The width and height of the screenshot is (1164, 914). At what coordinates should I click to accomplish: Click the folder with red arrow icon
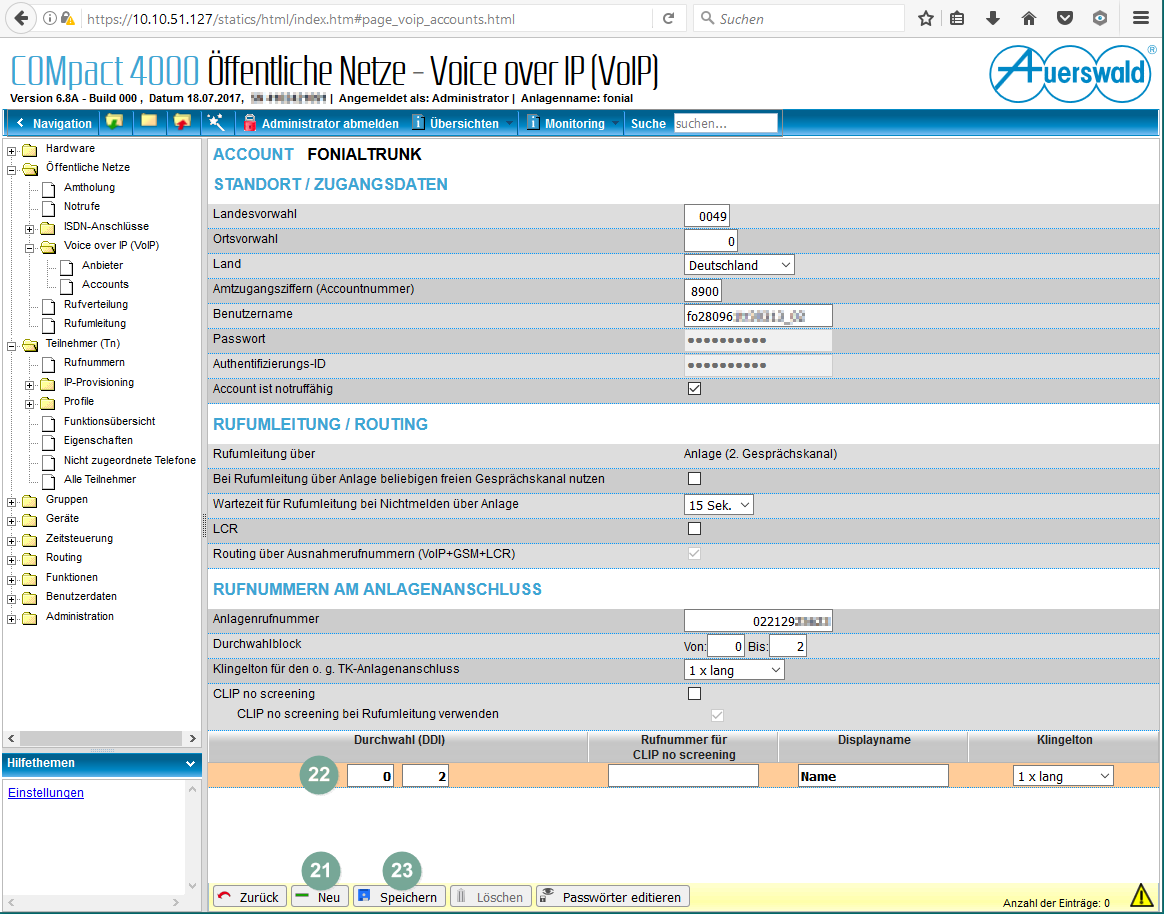182,122
